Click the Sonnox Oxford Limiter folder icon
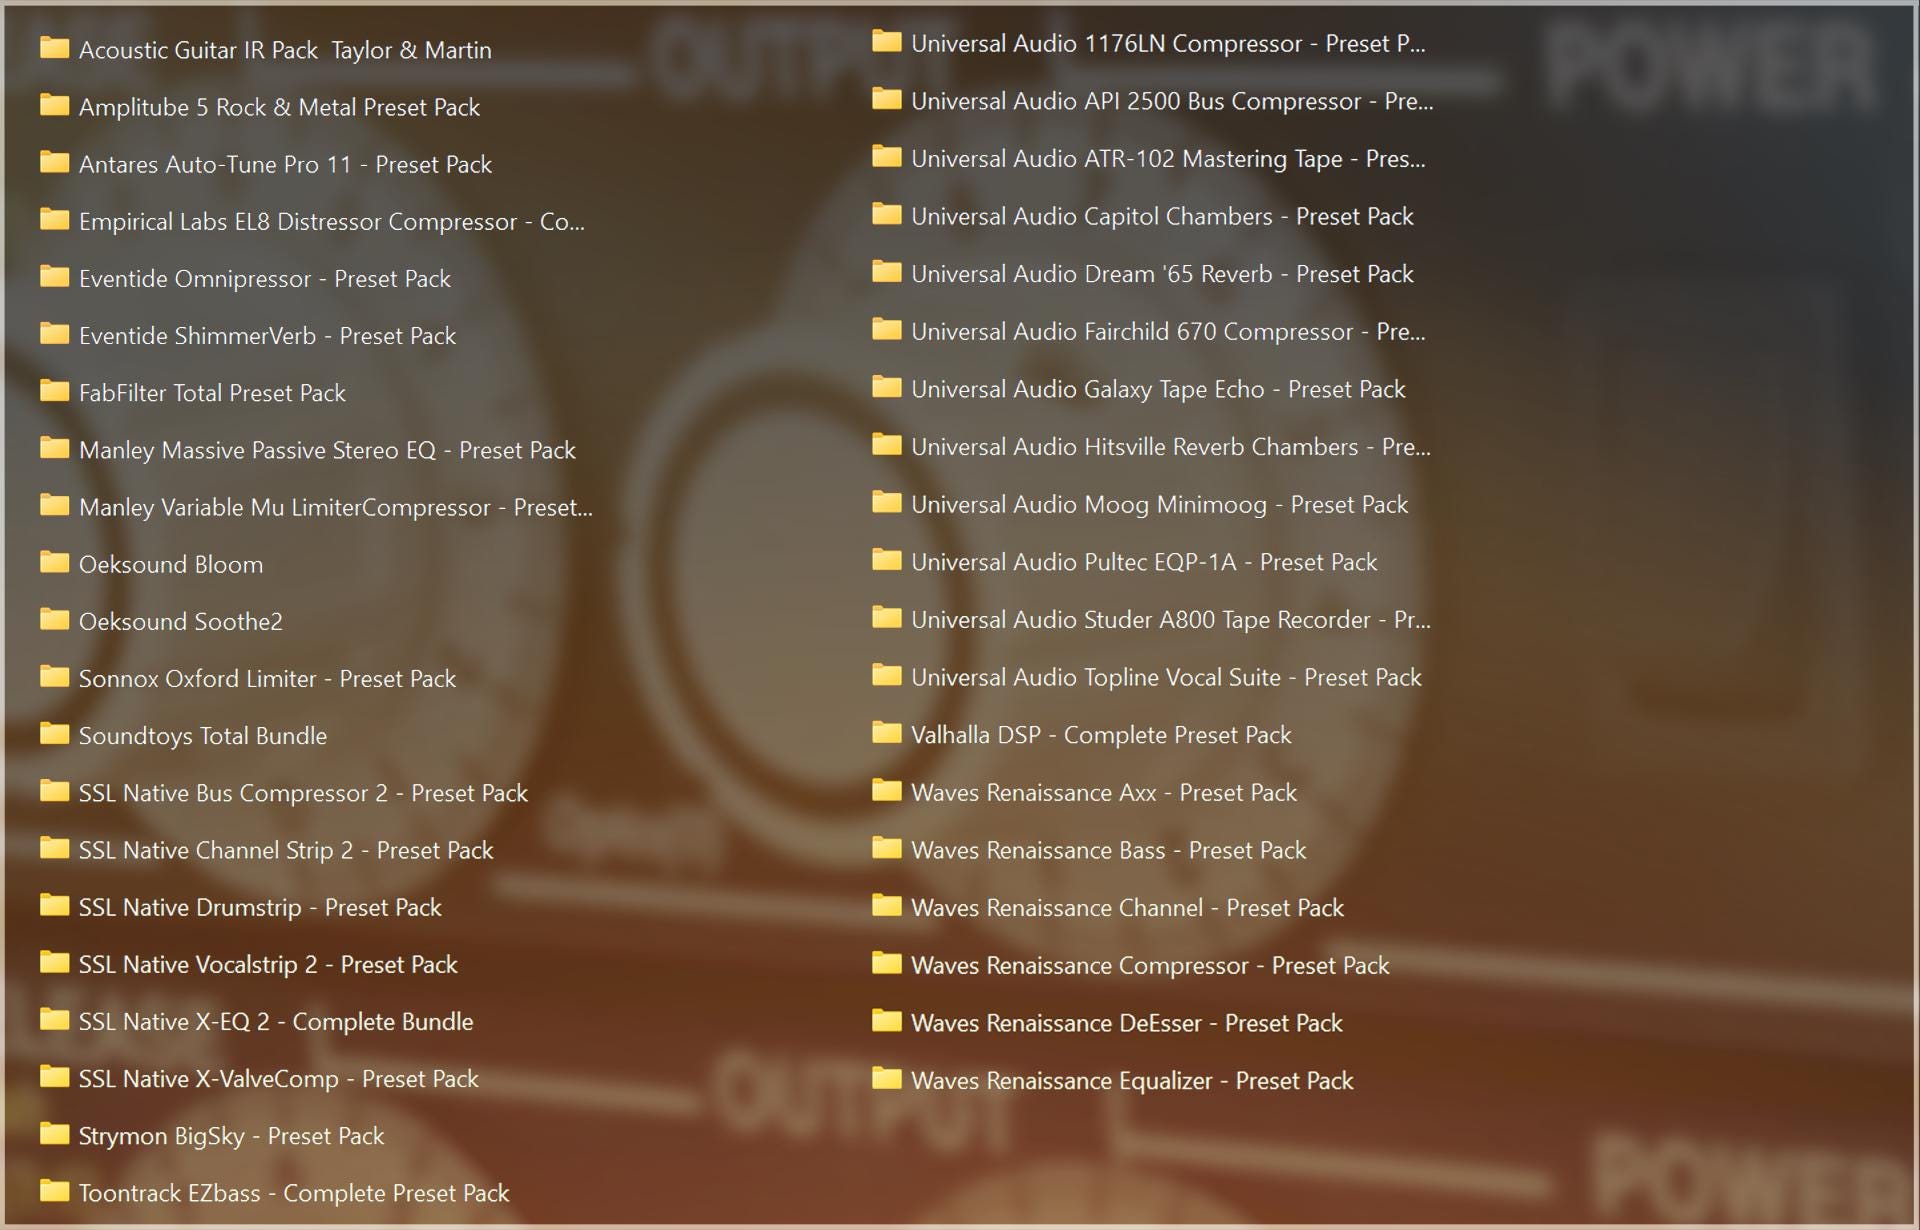This screenshot has width=1920, height=1230. click(x=54, y=676)
